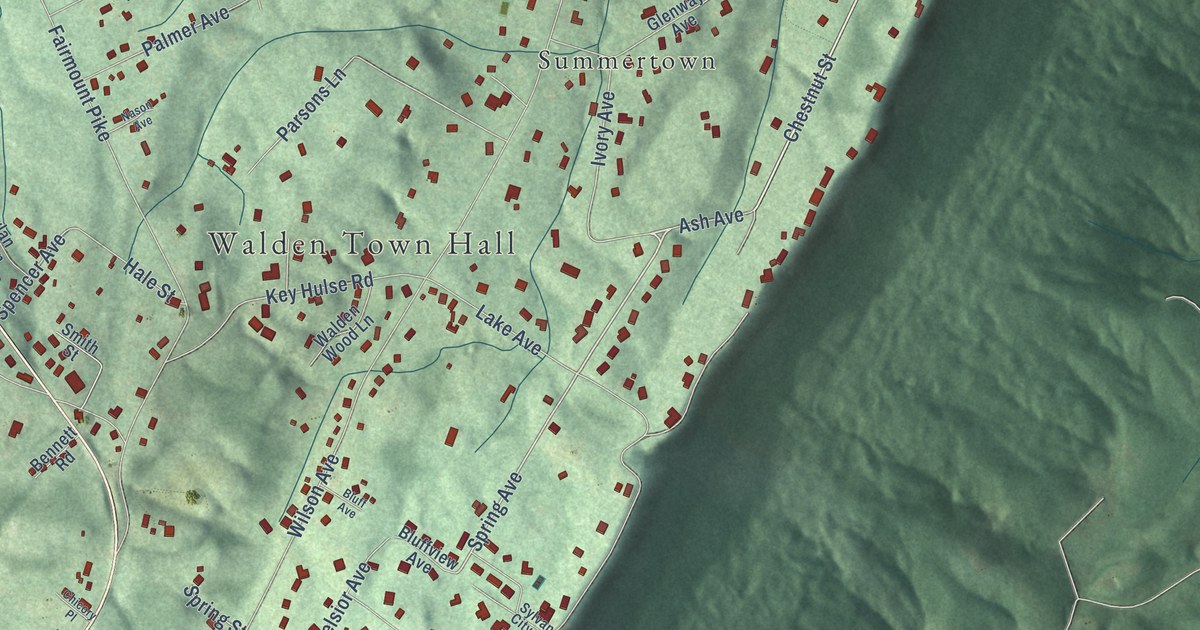Screen dimensions: 1200x630
Task: Click the Lake Ave street label
Action: pyautogui.click(x=508, y=330)
